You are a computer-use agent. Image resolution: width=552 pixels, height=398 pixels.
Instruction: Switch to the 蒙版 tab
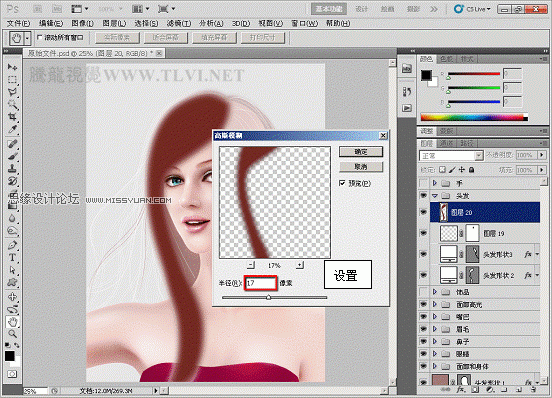(x=446, y=131)
